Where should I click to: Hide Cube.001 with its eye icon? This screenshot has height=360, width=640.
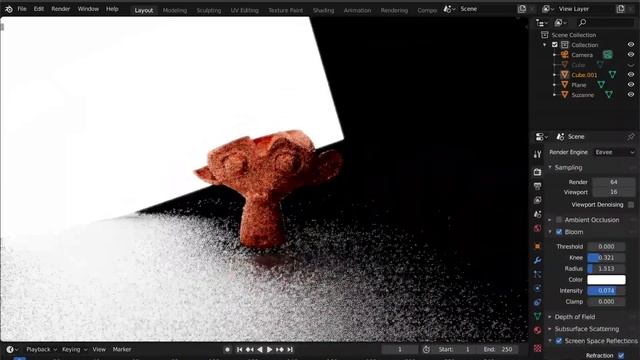(631, 75)
